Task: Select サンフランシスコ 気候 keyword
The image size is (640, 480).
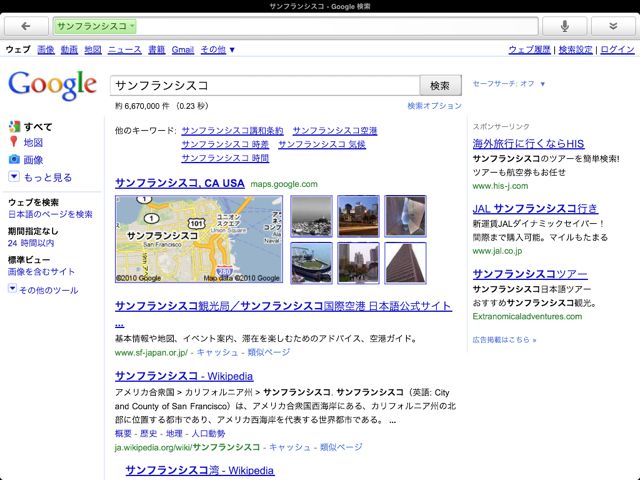Action: 322,144
